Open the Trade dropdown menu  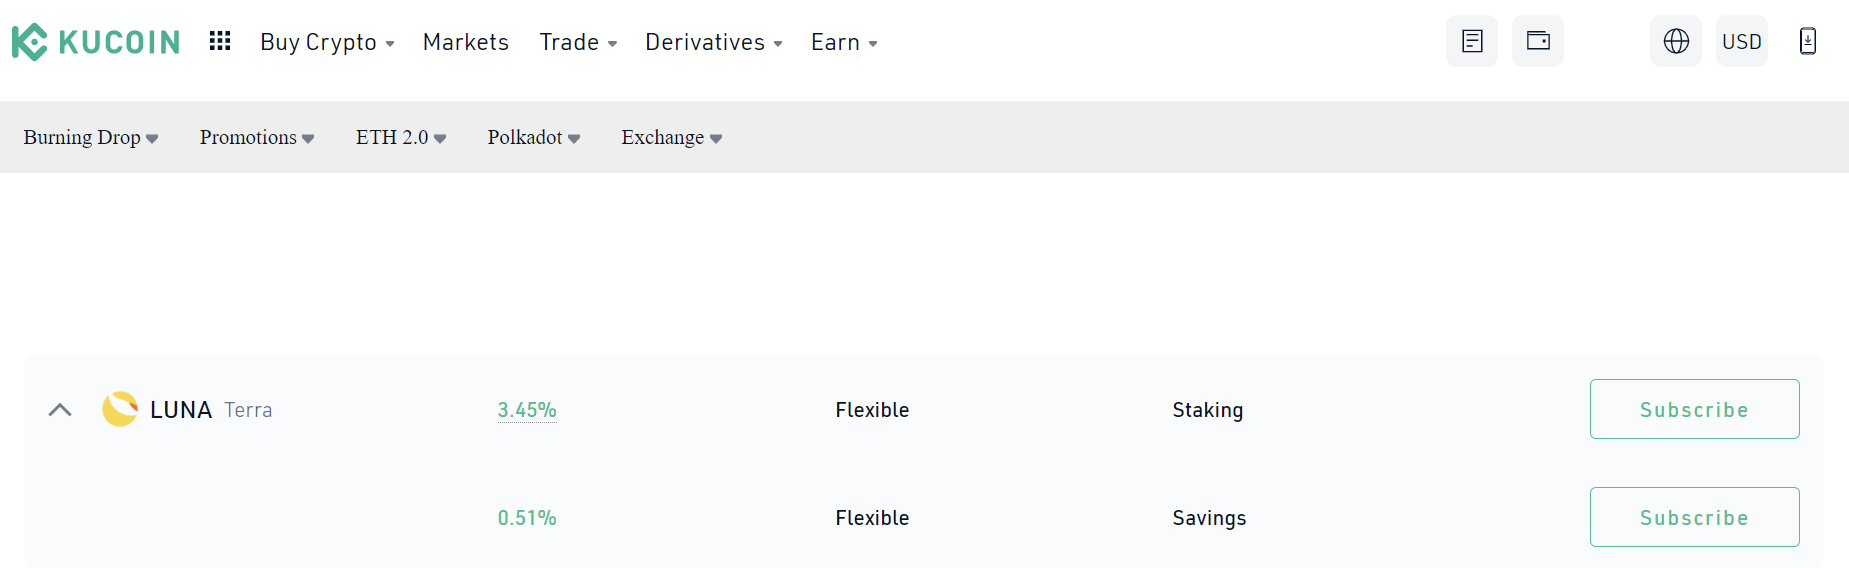[x=578, y=42]
